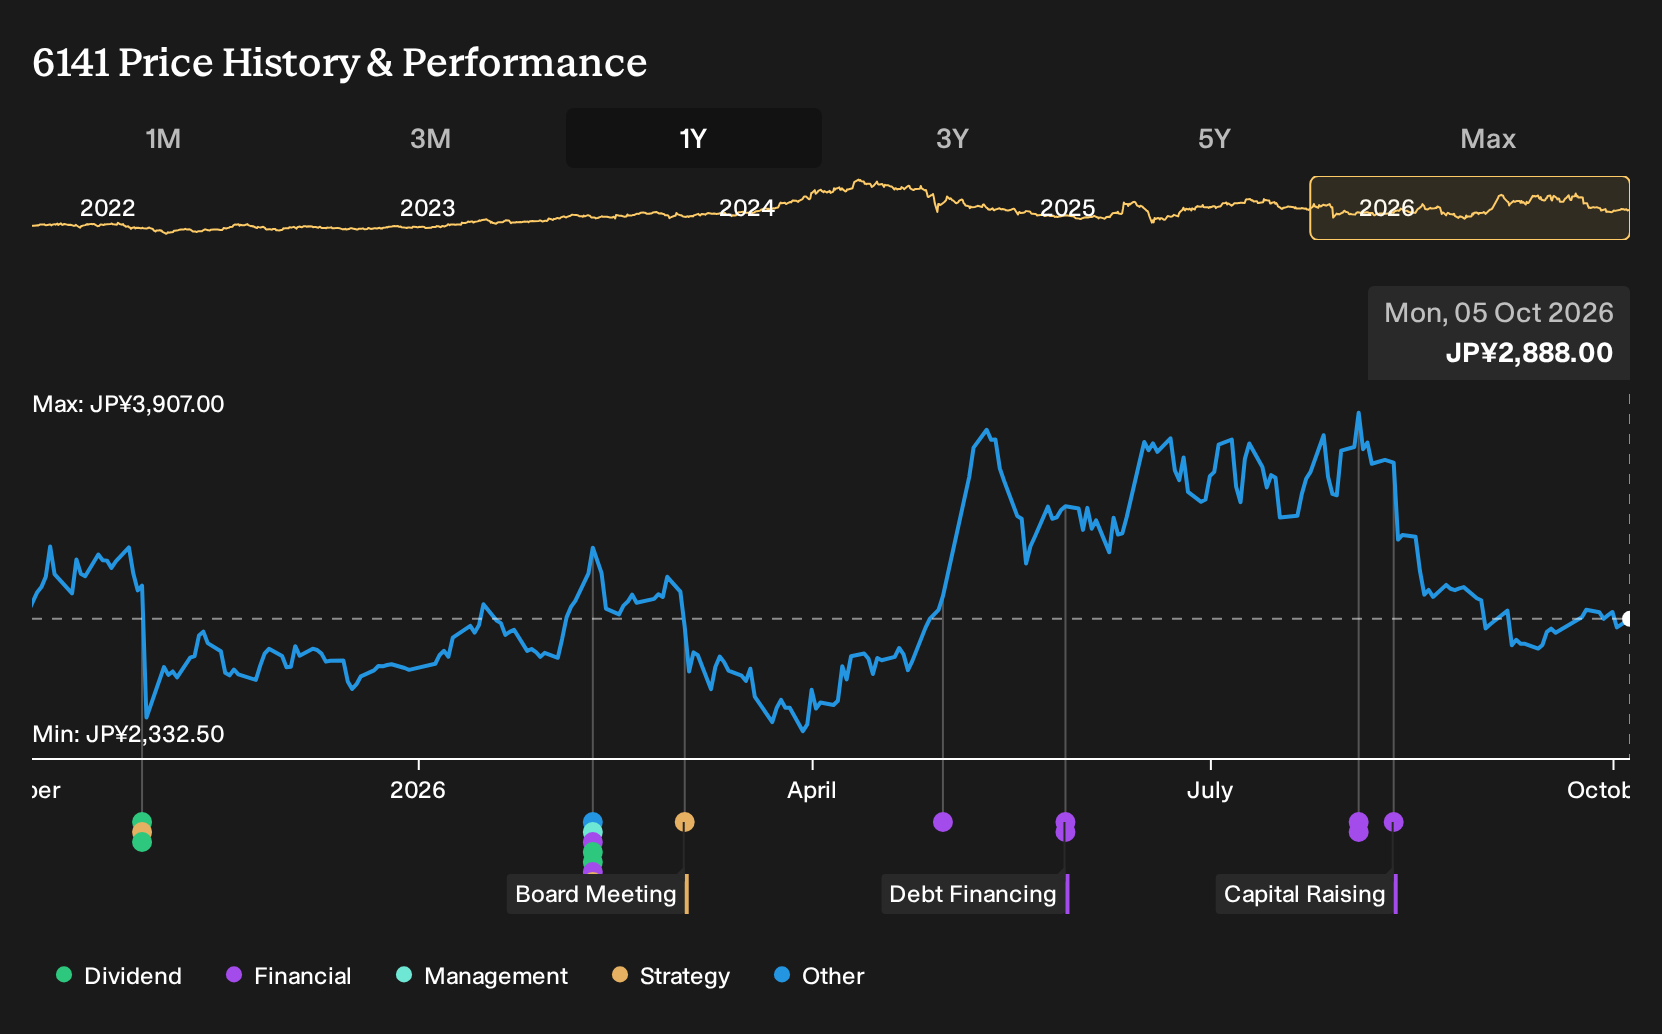
Task: Click the 2025 label in the overview chart
Action: point(1067,208)
